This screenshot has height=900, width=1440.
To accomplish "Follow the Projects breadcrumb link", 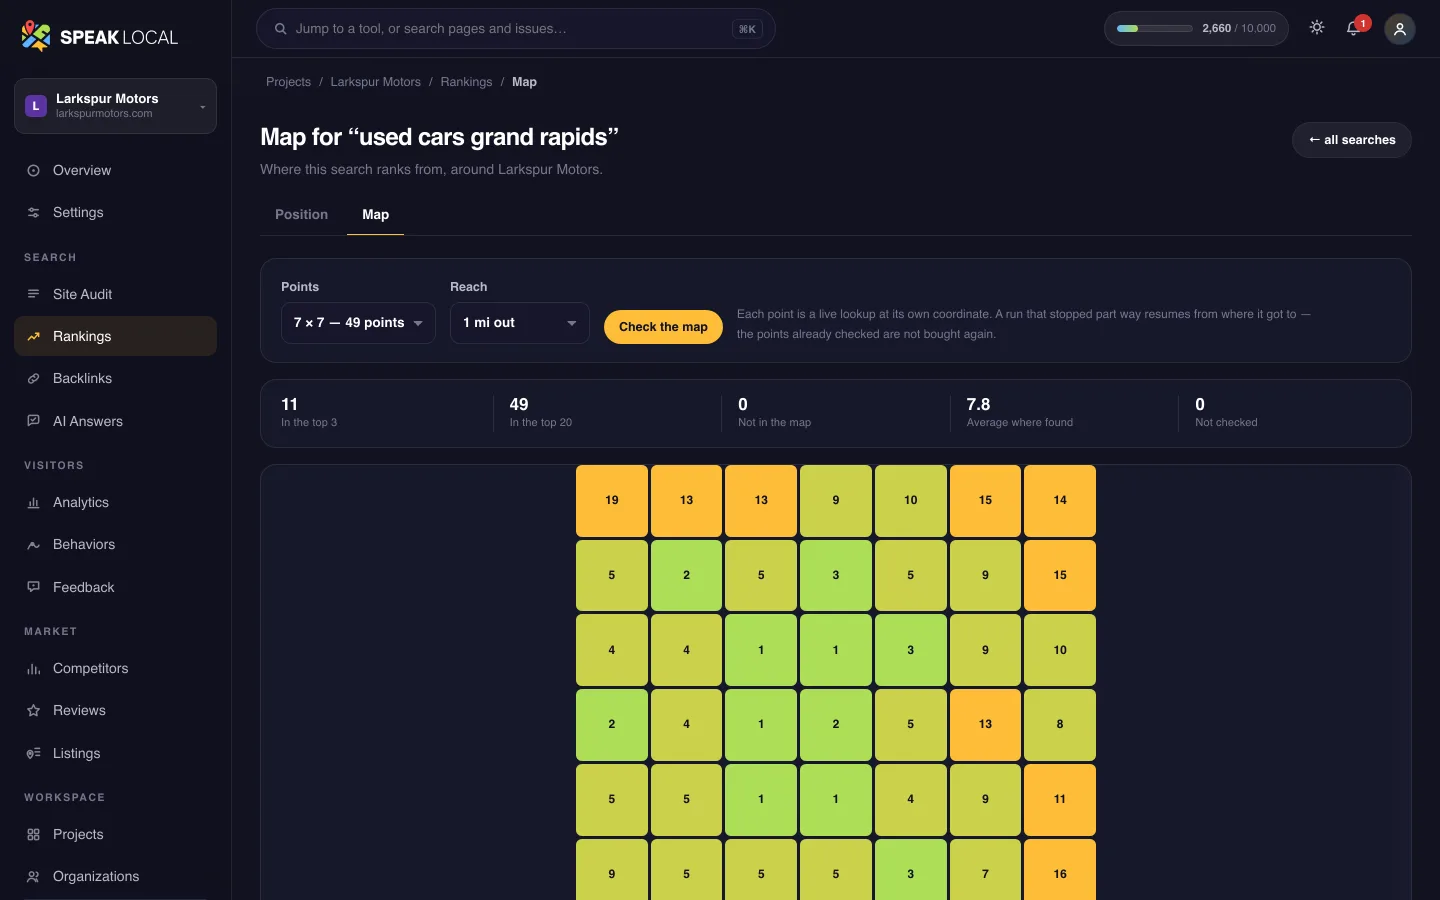I will tap(288, 82).
